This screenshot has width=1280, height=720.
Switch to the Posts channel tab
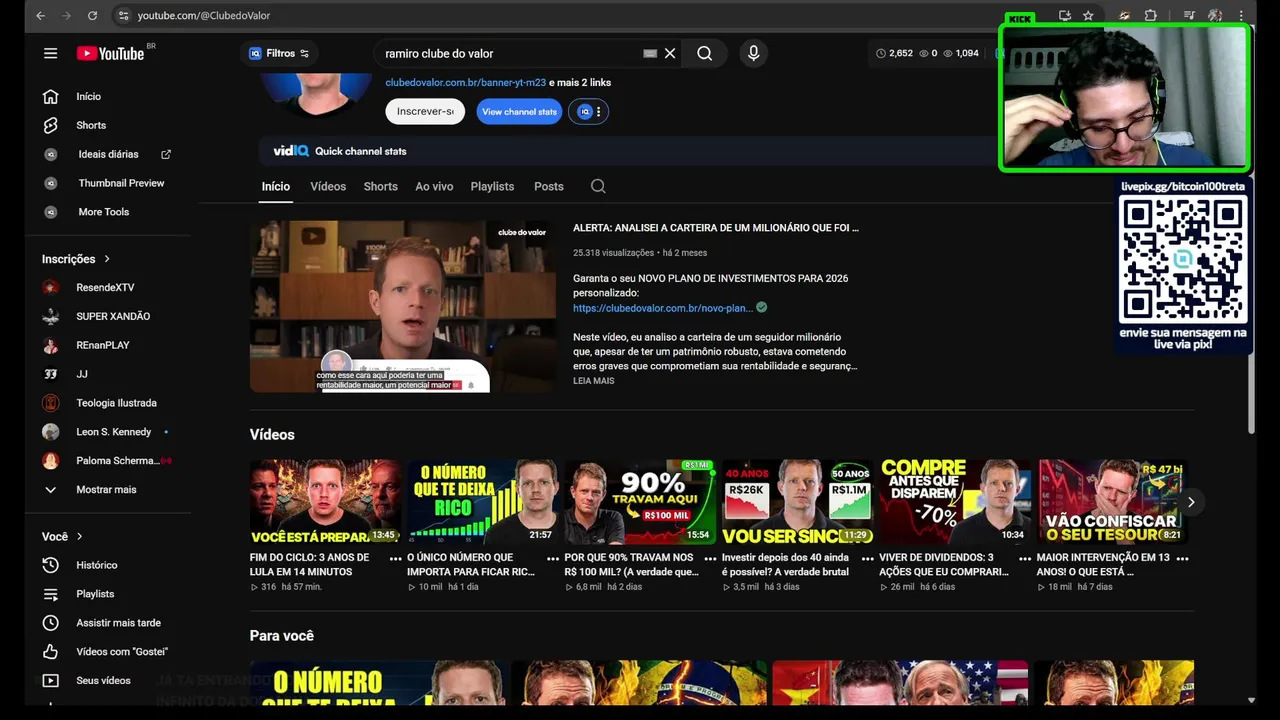coord(549,186)
